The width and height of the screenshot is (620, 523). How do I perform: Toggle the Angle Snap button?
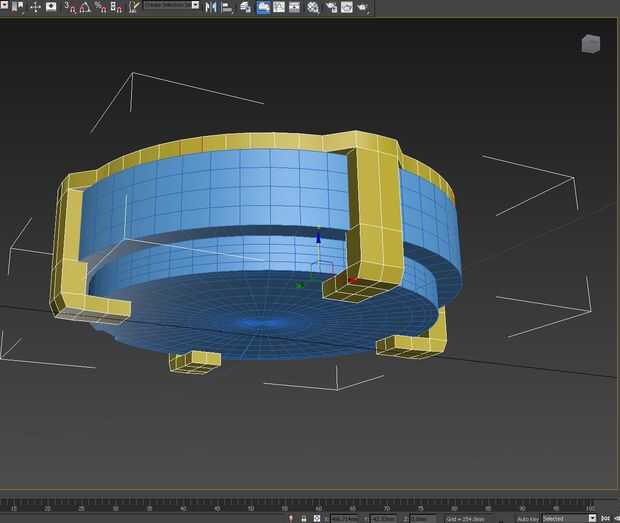(85, 7)
